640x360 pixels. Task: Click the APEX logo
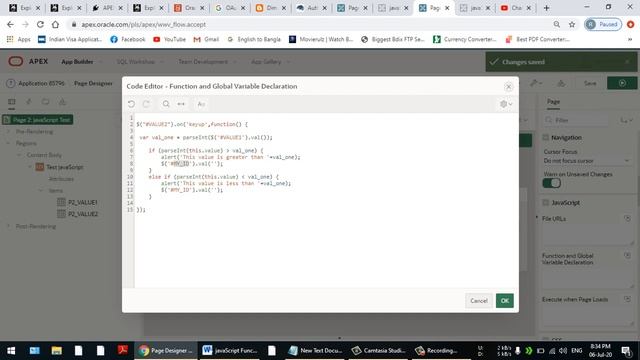(x=28, y=62)
